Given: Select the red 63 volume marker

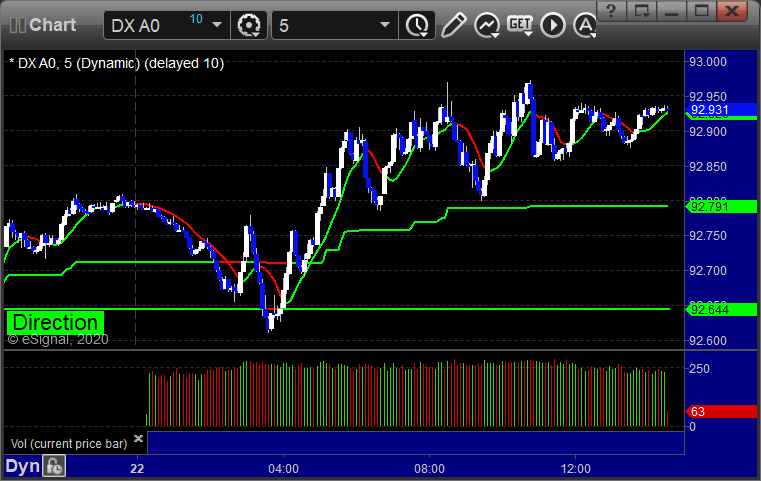Looking at the screenshot, I should click(721, 412).
